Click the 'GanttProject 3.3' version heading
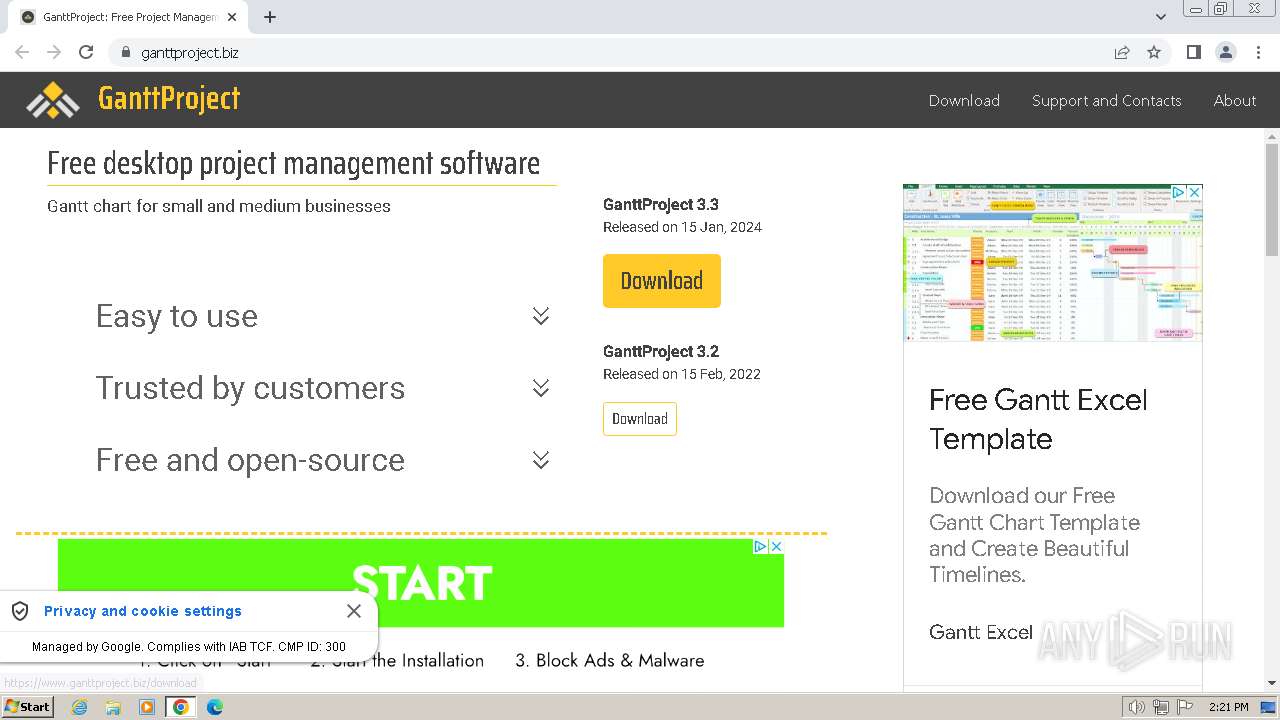The height and width of the screenshot is (720, 1280). 661,204
